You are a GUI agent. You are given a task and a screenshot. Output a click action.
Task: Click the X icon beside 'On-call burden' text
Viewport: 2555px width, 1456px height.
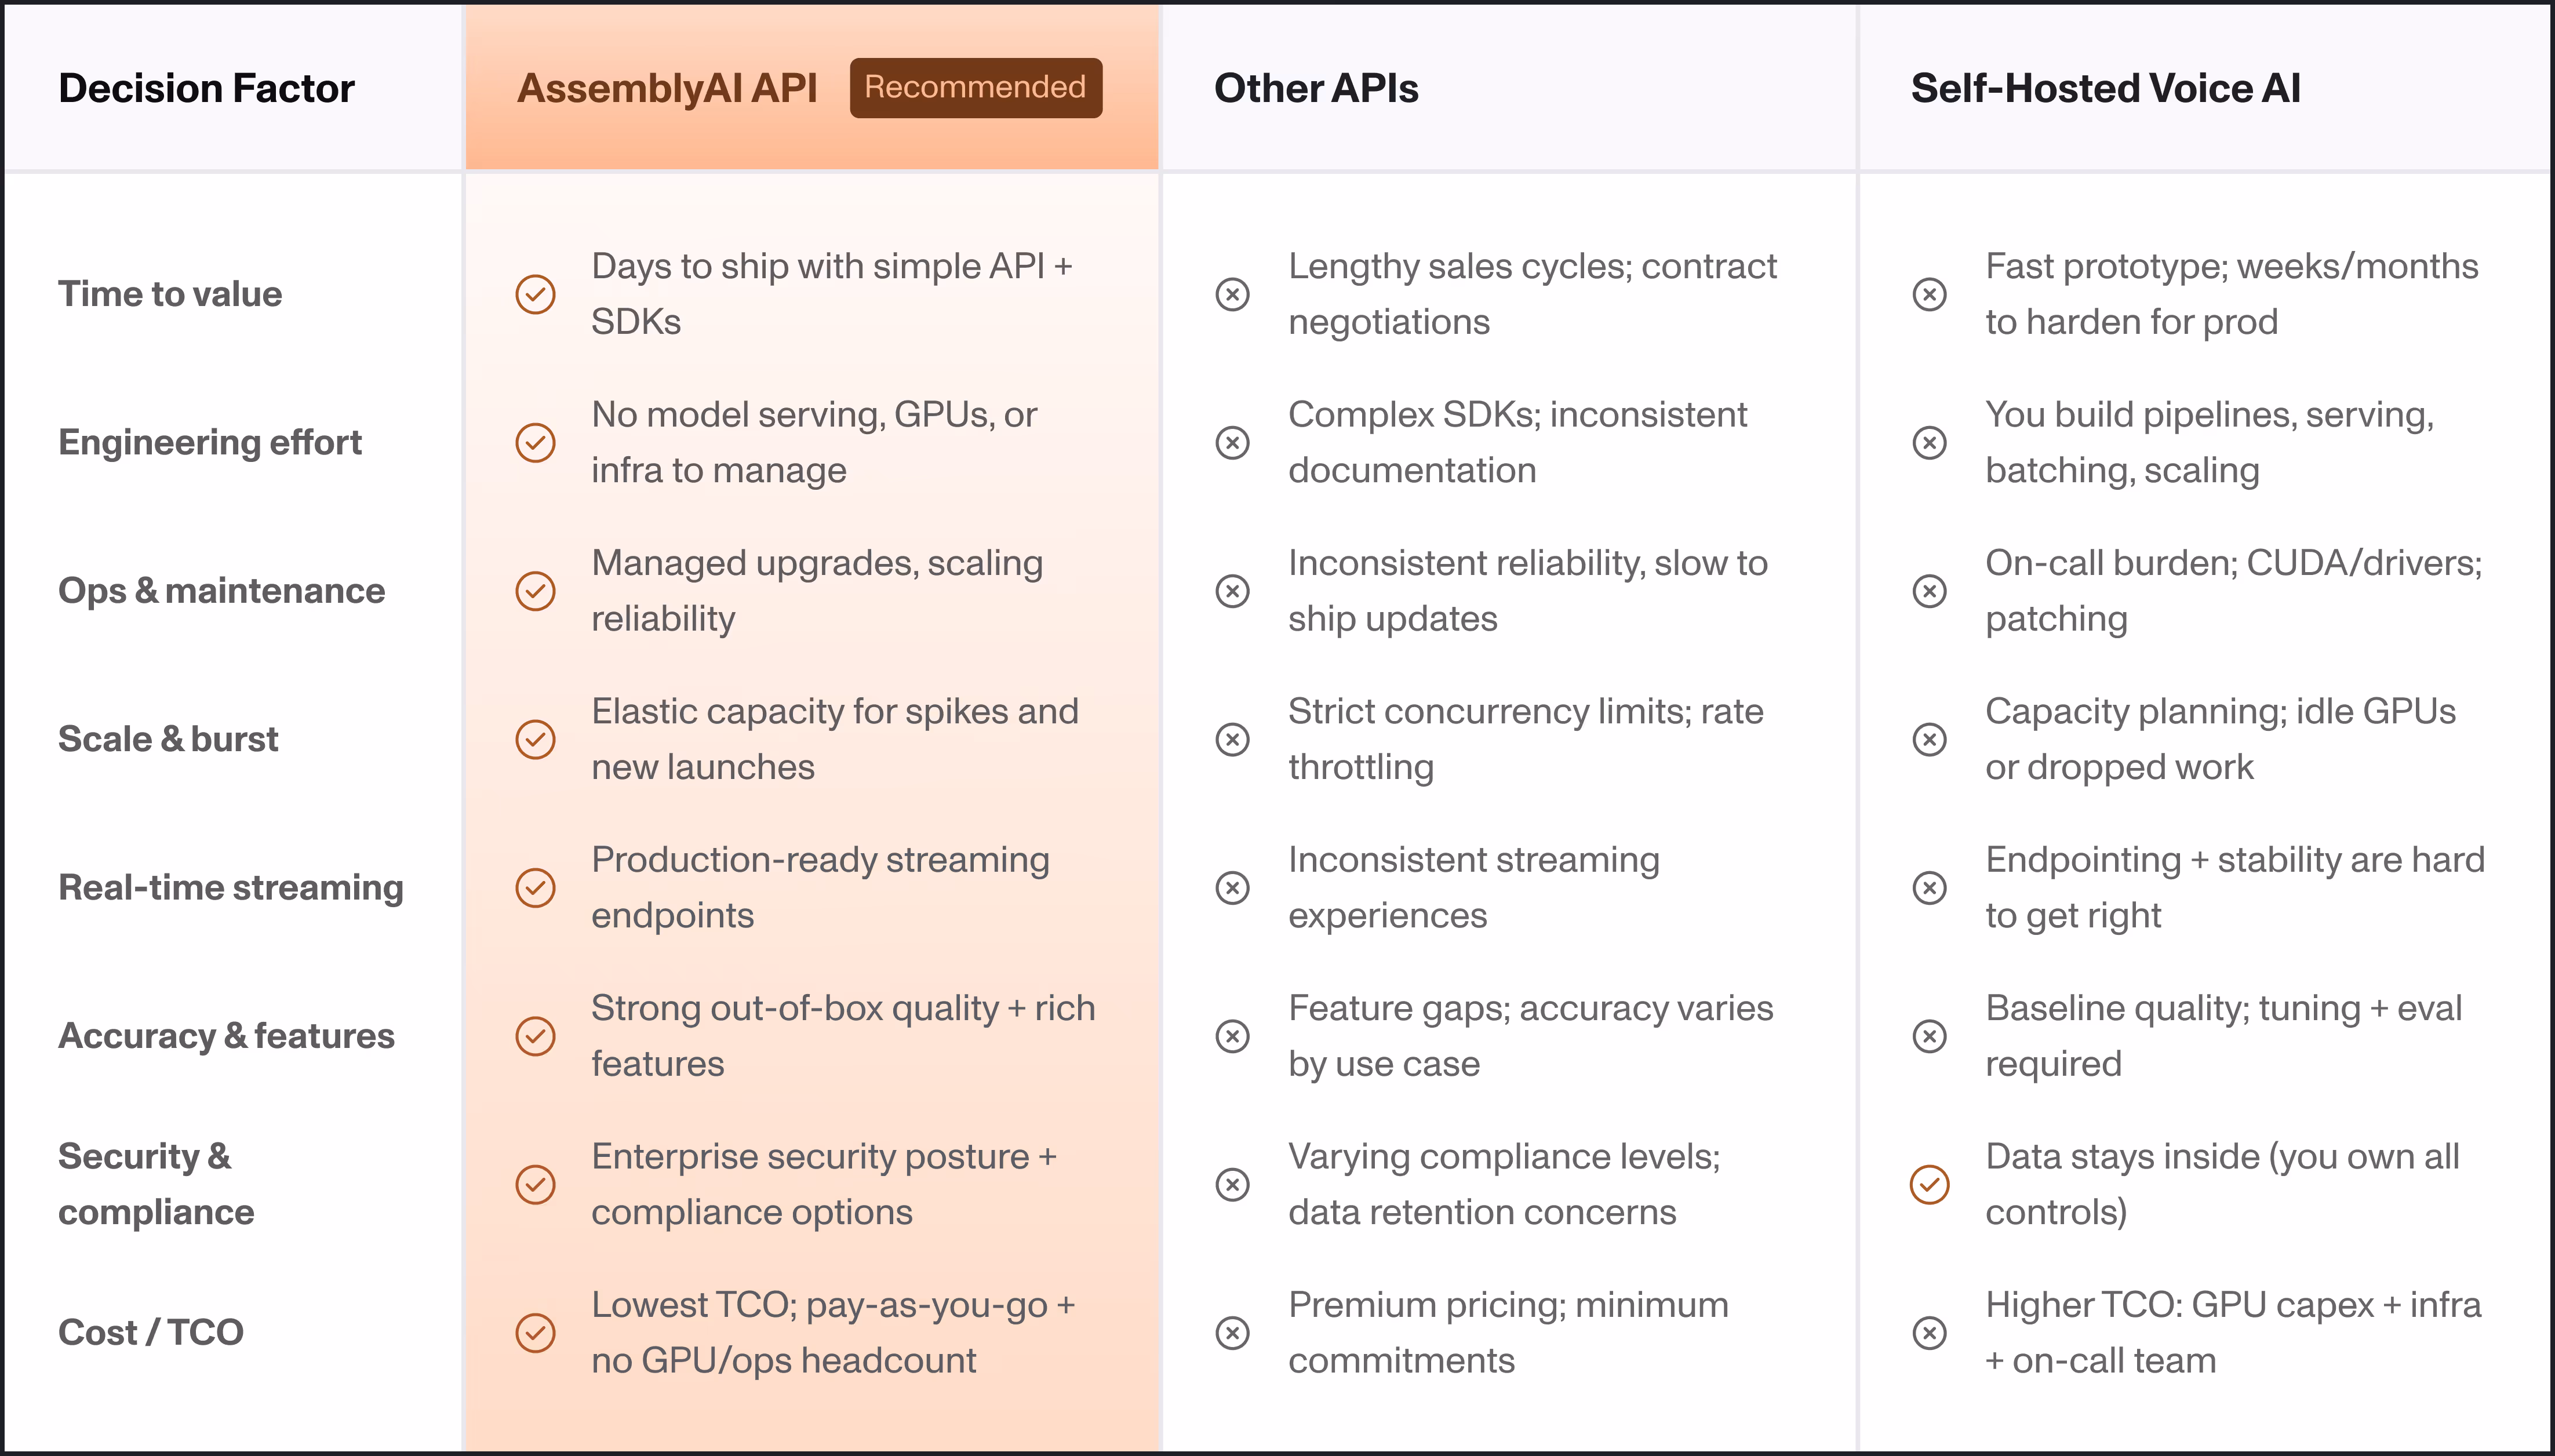(1929, 591)
